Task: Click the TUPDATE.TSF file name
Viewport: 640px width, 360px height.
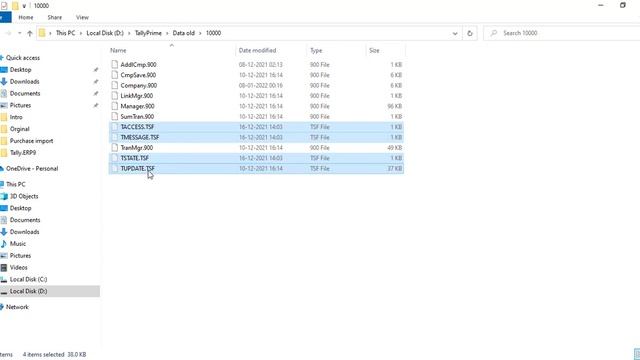Action: coord(138,168)
